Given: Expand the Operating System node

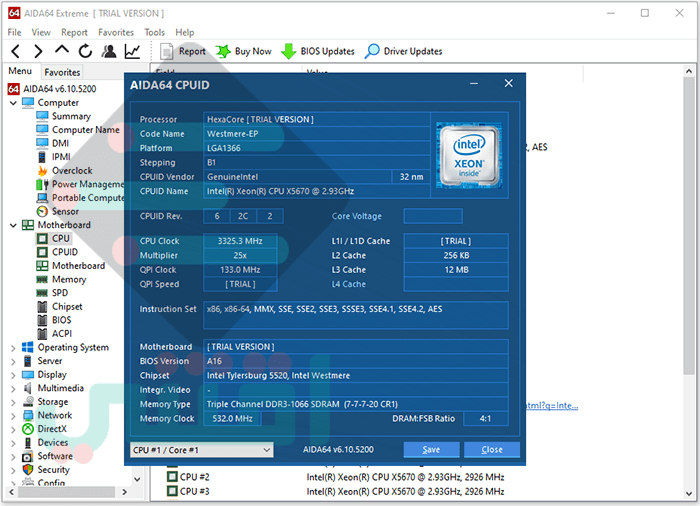Looking at the screenshot, I should click(x=13, y=347).
